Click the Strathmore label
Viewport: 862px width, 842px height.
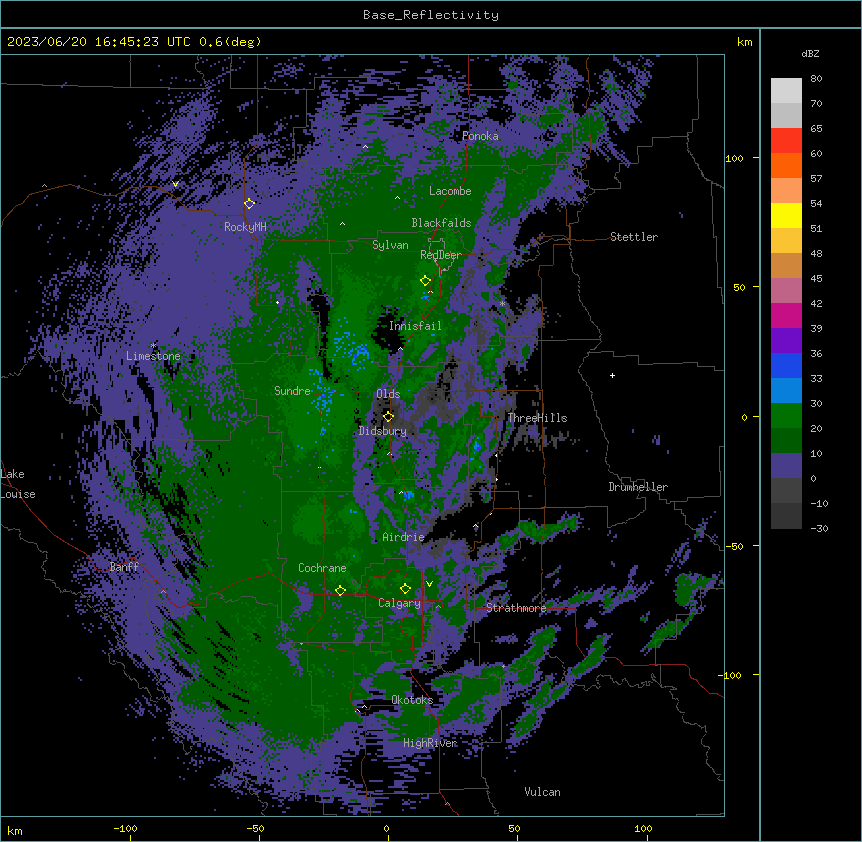click(516, 608)
